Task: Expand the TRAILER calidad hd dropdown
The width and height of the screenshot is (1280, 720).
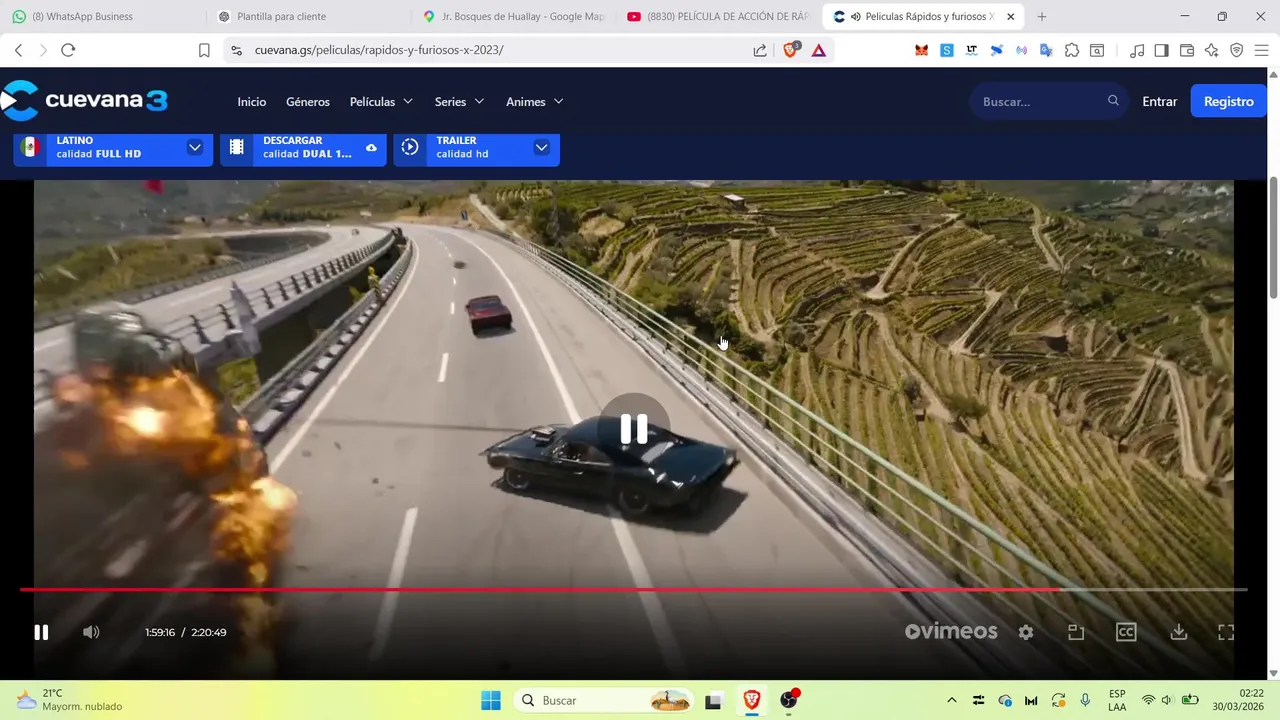Action: [x=476, y=148]
